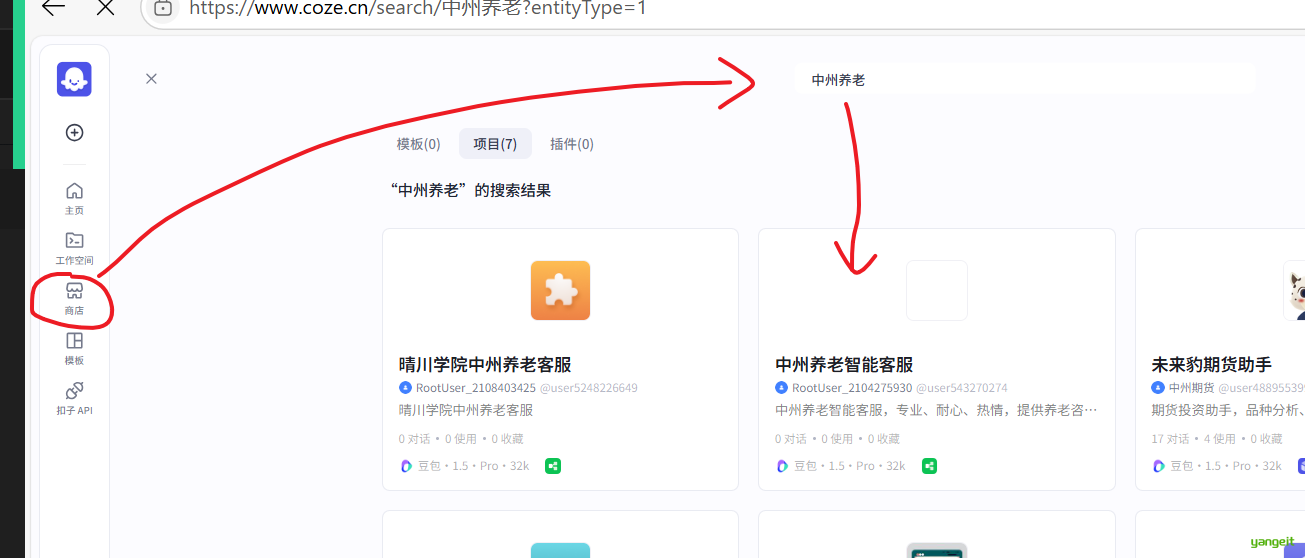Click the stats line on 中州养老智能客服 card
Image resolution: width=1305 pixels, height=558 pixels.
click(837, 439)
